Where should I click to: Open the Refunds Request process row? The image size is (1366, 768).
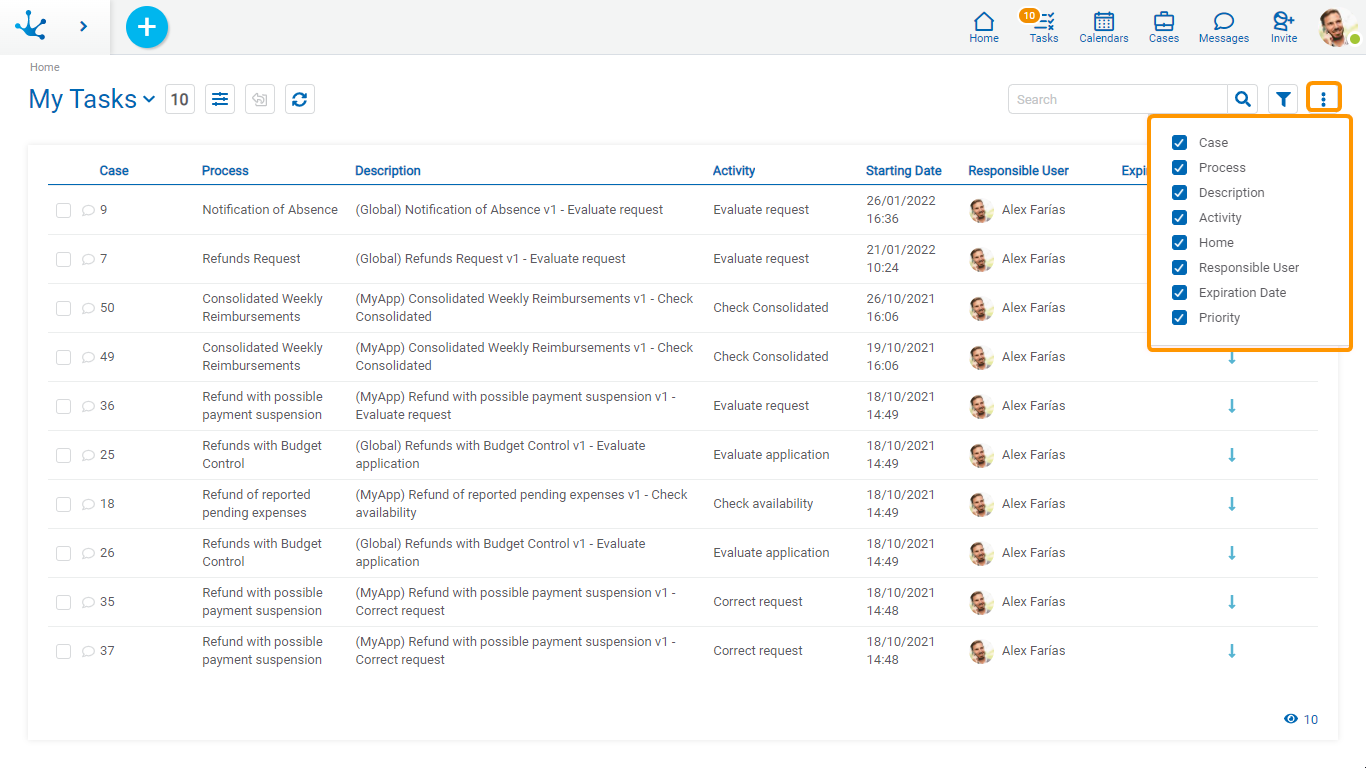[x=251, y=259]
